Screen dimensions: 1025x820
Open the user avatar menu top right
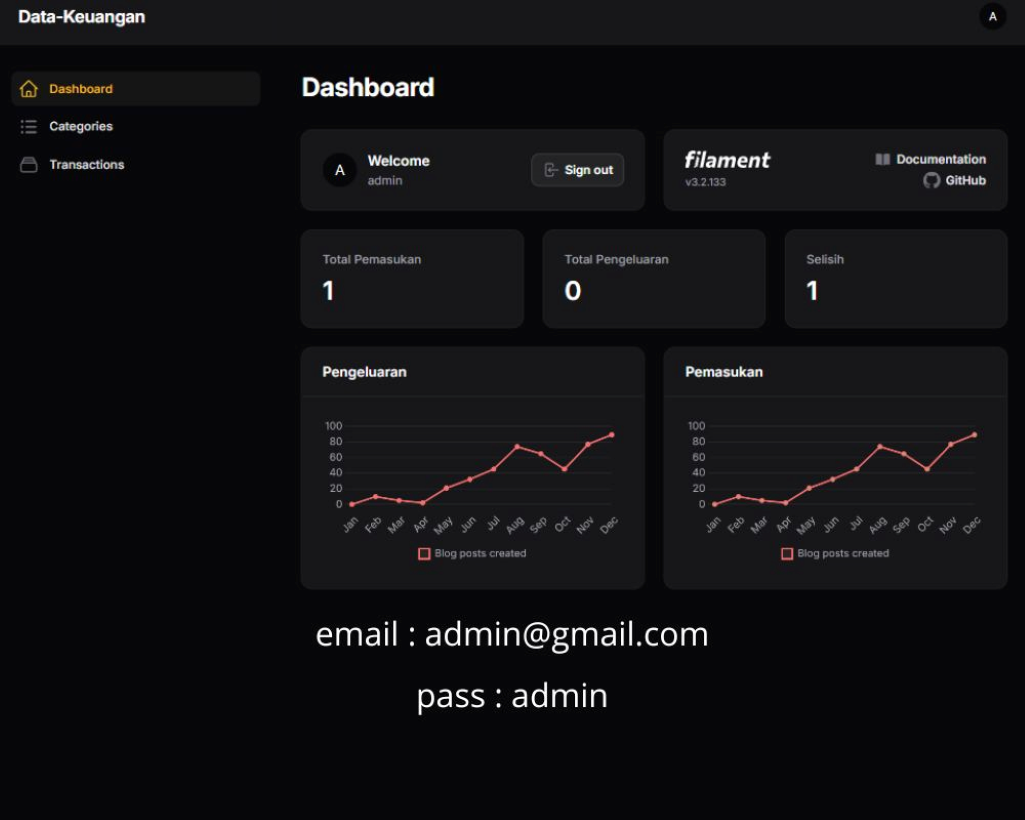992,17
